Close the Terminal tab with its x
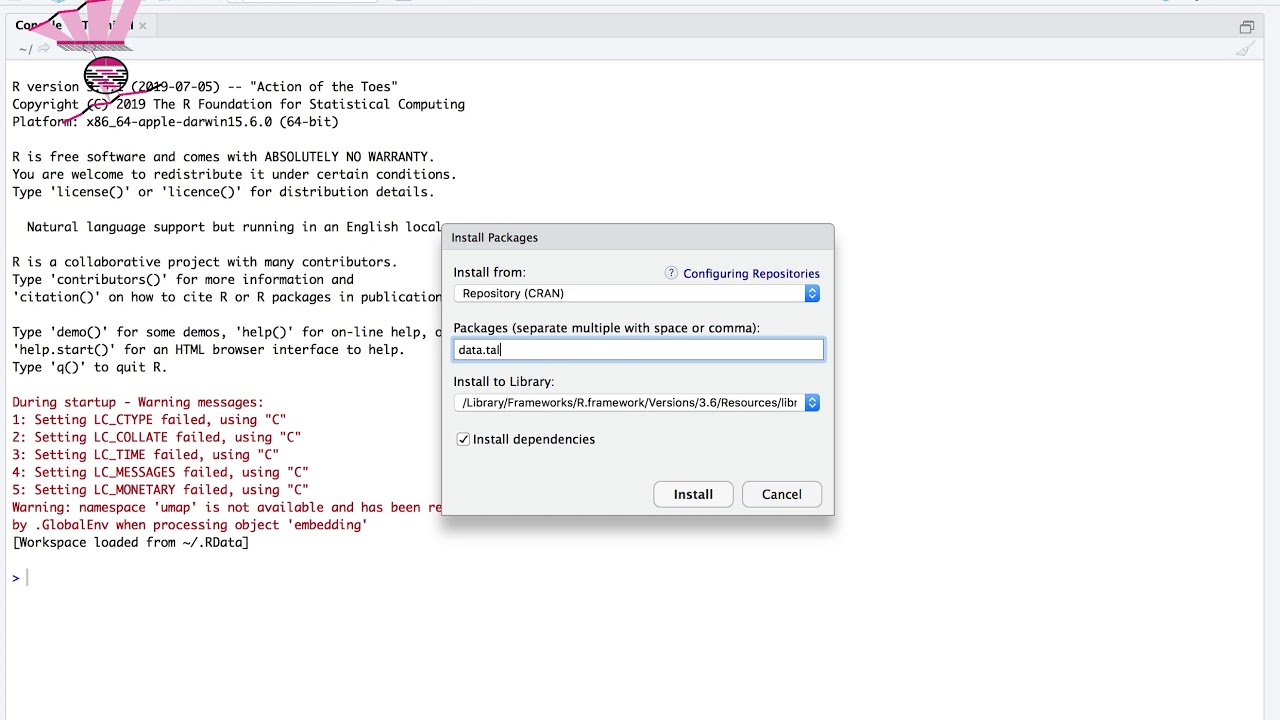 (143, 26)
